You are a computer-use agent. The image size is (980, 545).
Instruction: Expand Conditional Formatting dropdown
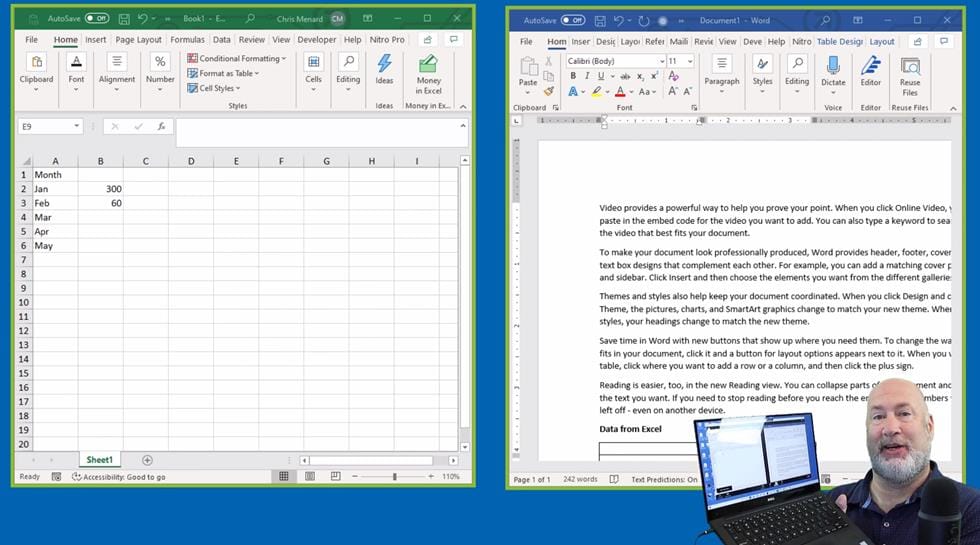[x=236, y=59]
